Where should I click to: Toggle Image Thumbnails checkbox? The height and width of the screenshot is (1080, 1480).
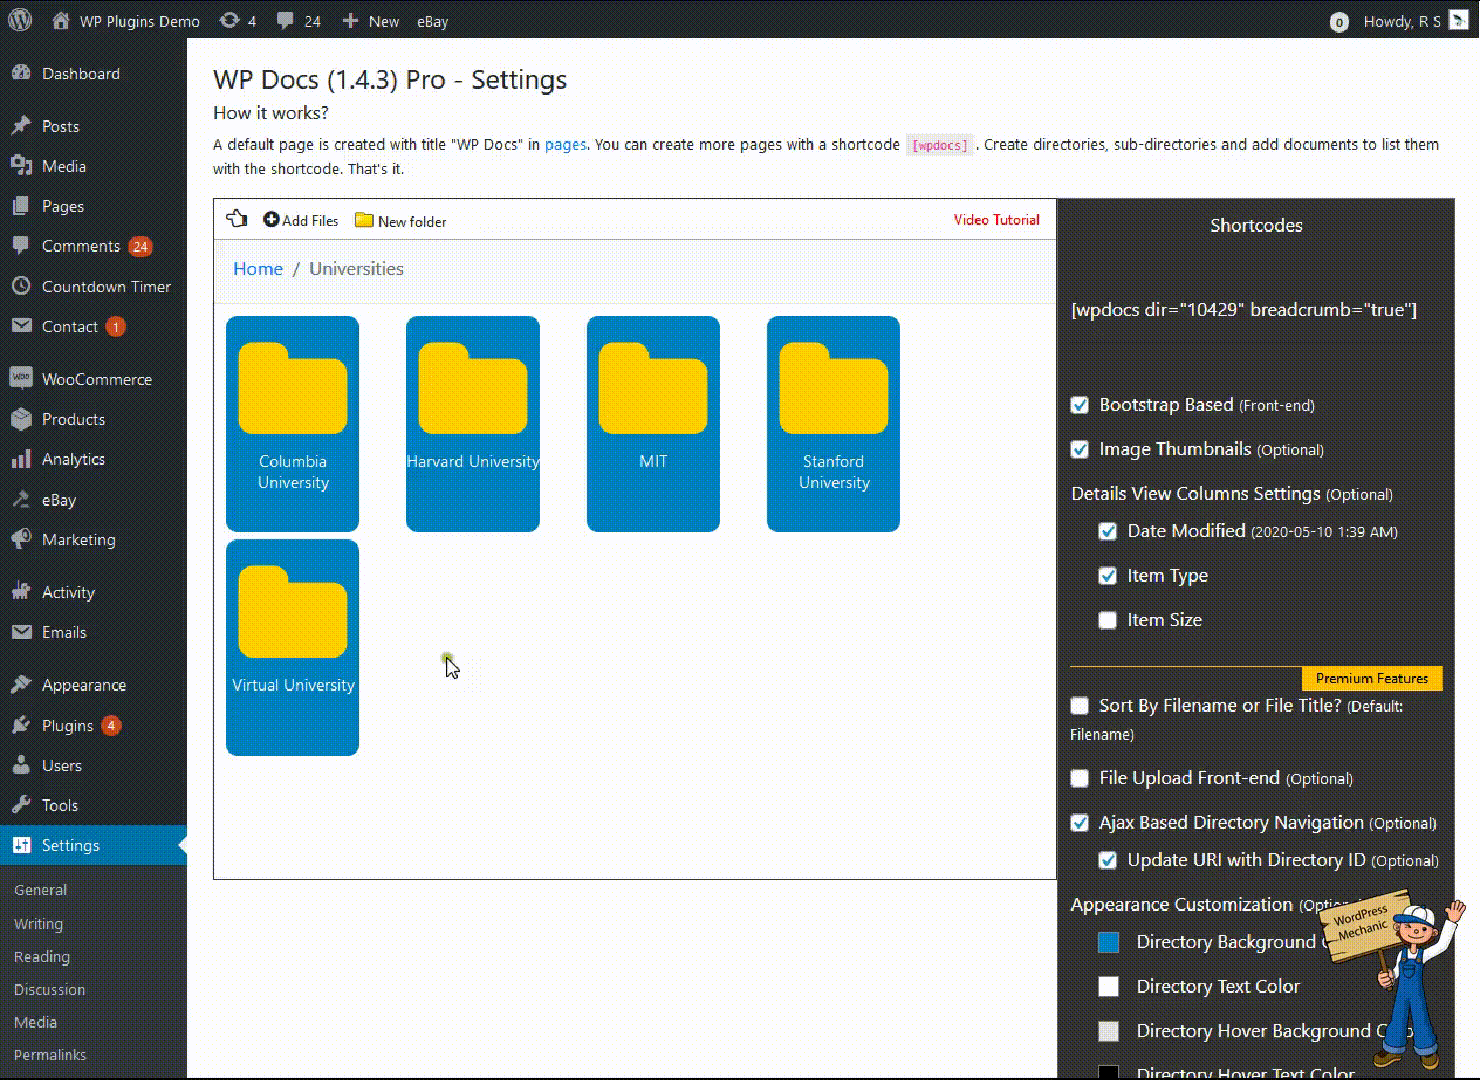pyautogui.click(x=1080, y=450)
